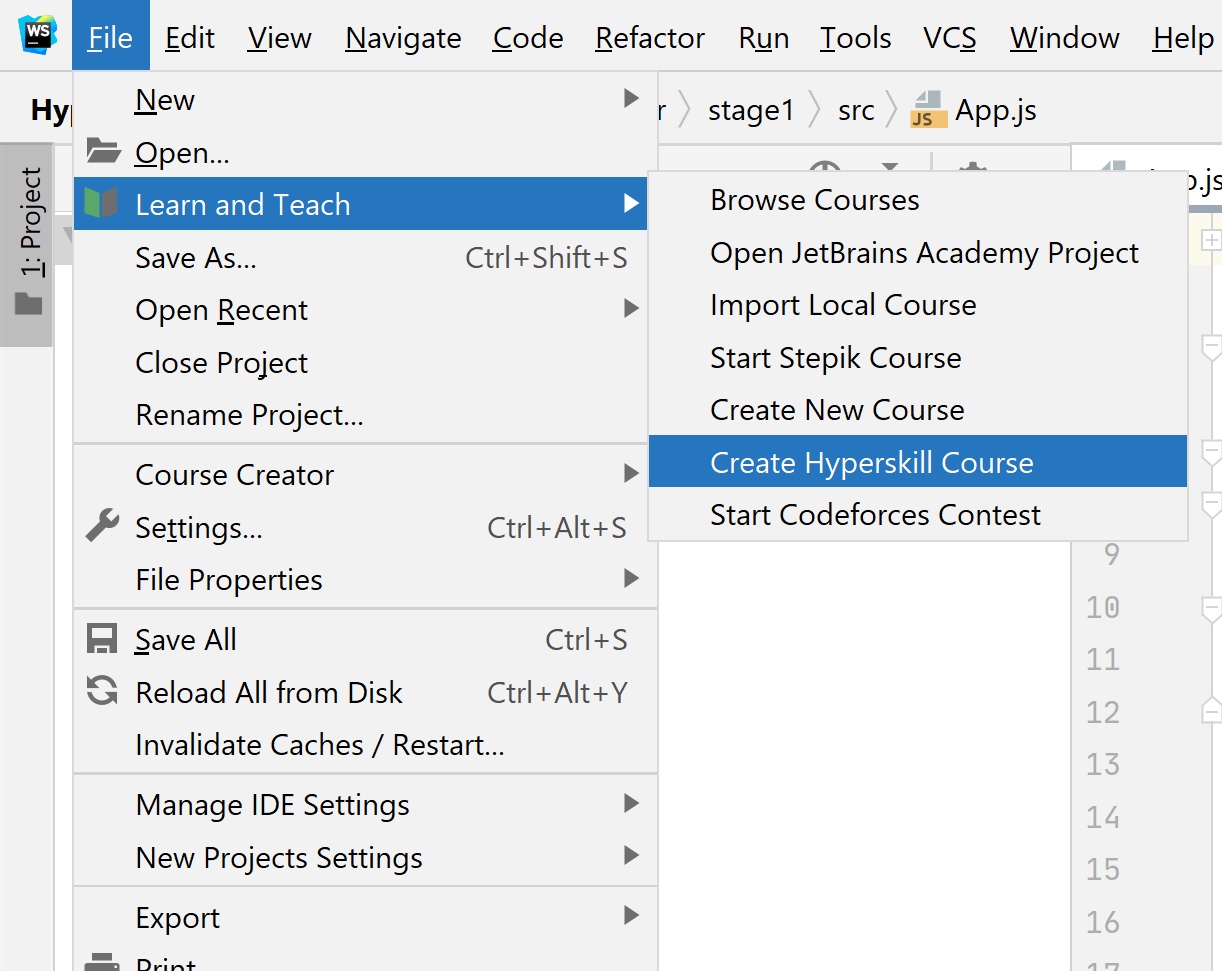Select Browse Courses
1222x971 pixels.
click(x=918, y=199)
